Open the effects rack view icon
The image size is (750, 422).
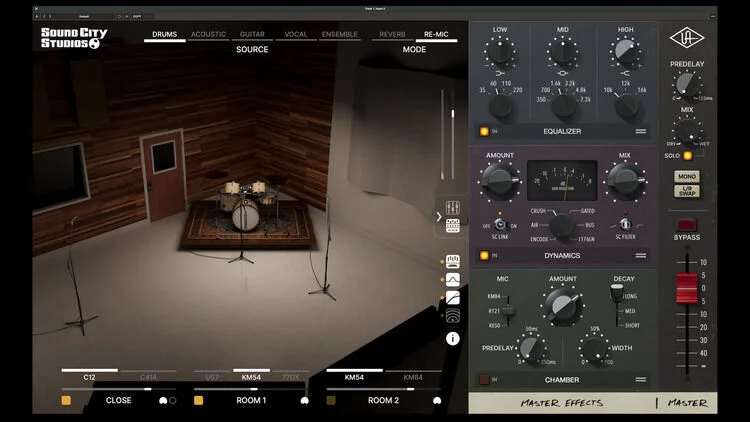(452, 225)
